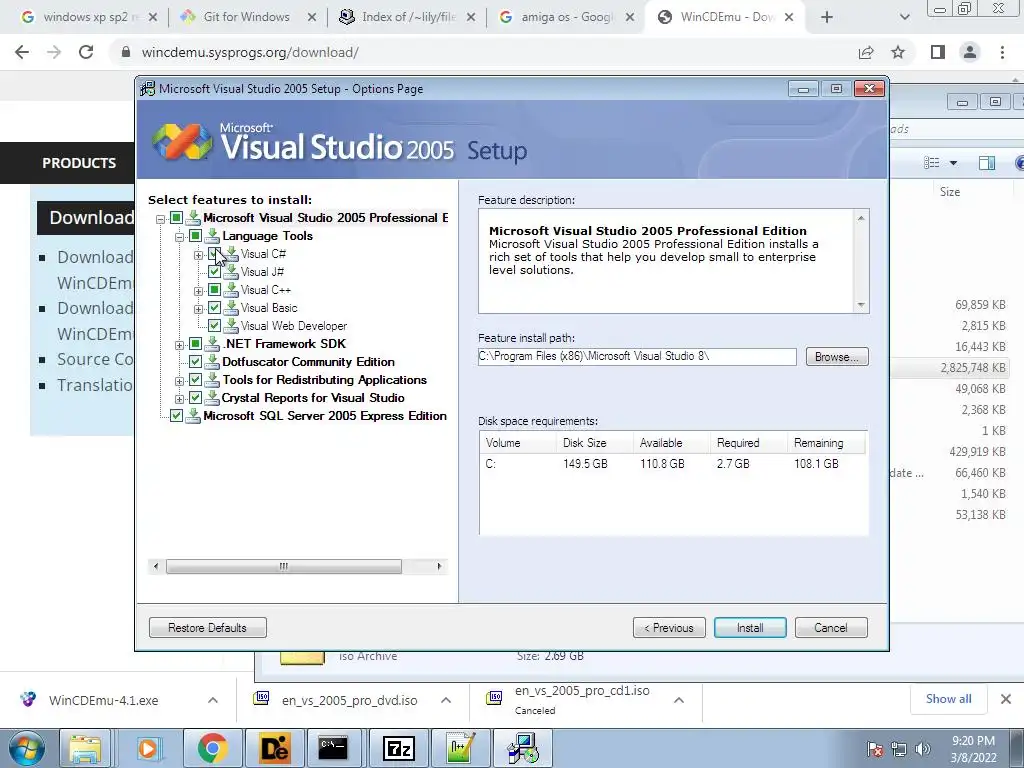This screenshot has height=768, width=1024.
Task: Open the 7-Zip taskbar icon
Action: coord(398,748)
